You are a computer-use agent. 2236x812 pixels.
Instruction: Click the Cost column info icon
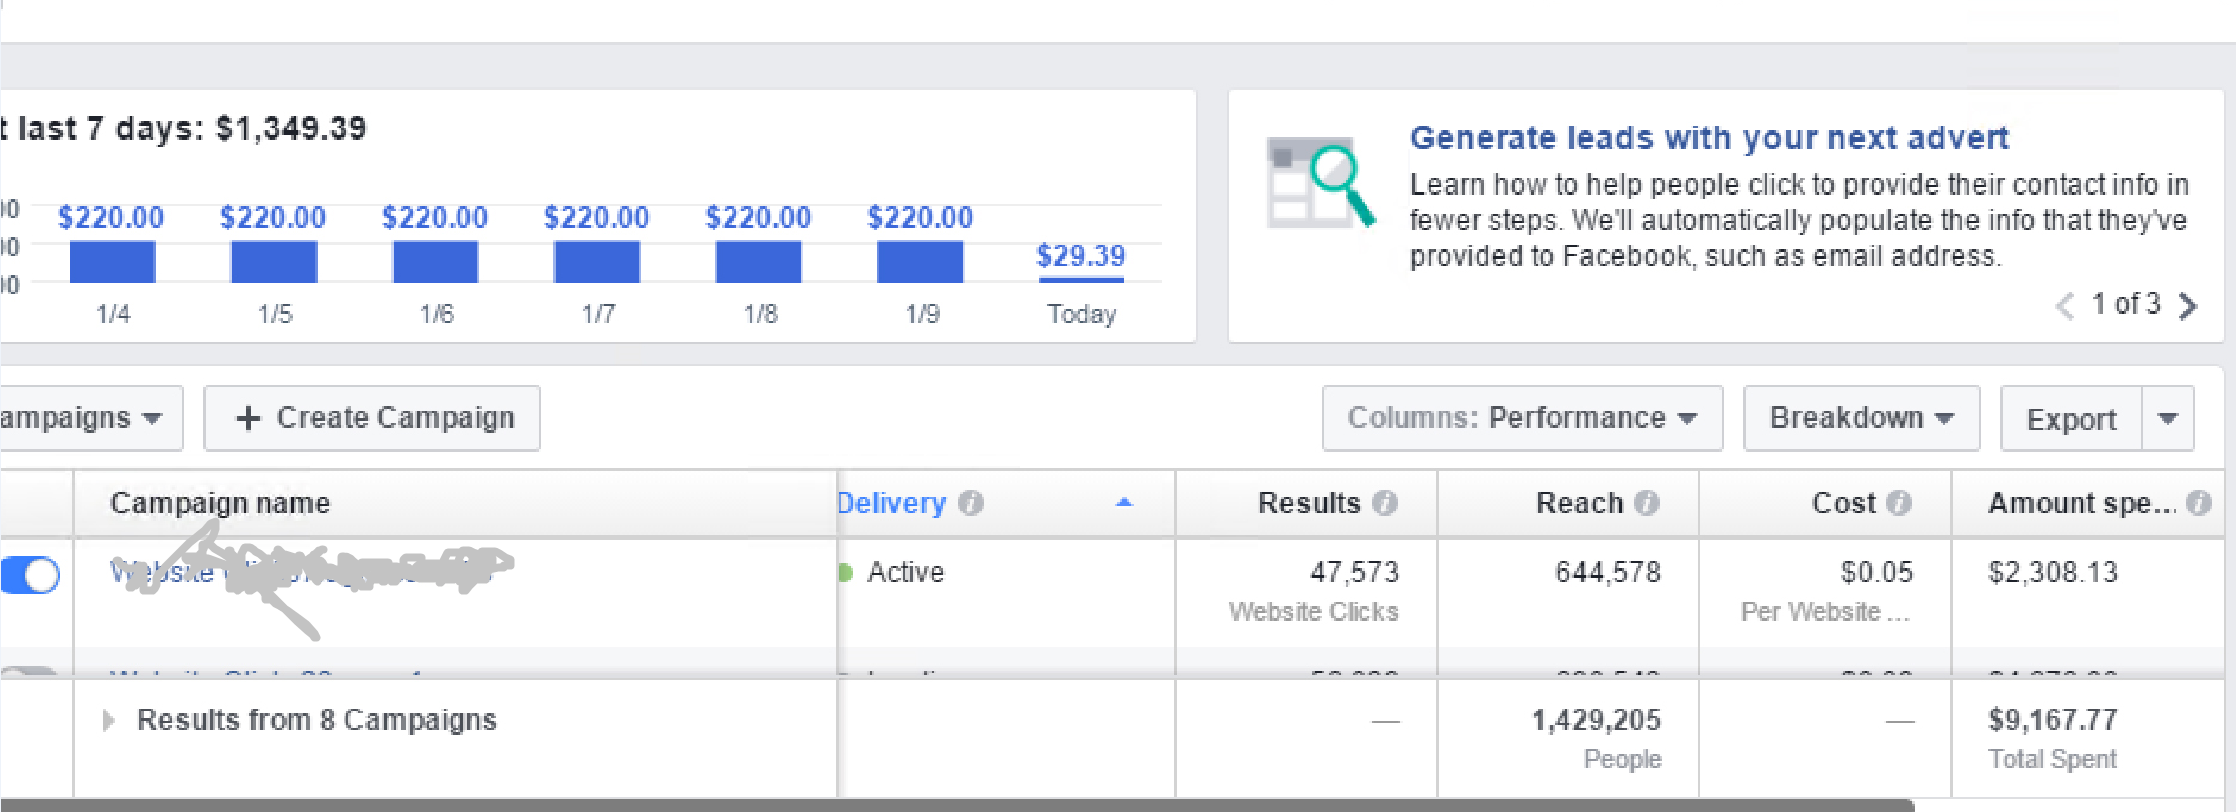coord(1899,503)
